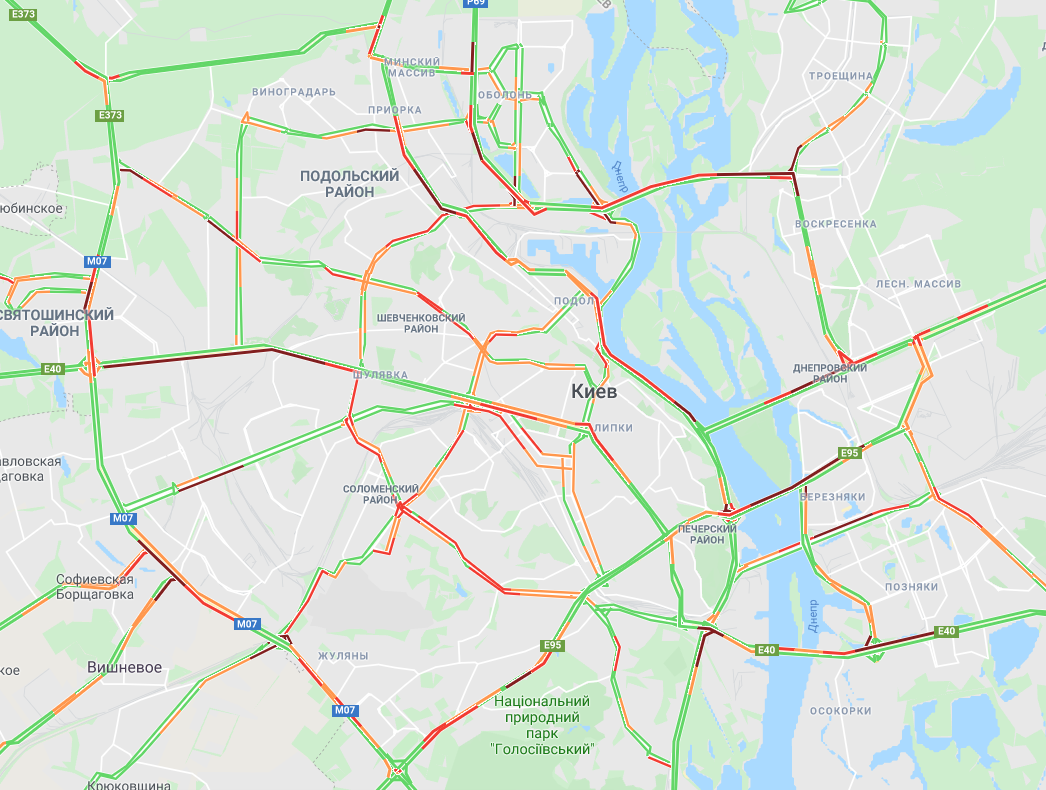The image size is (1046, 790).
Task: Click the Осокорки neighborhood label
Action: (x=841, y=711)
